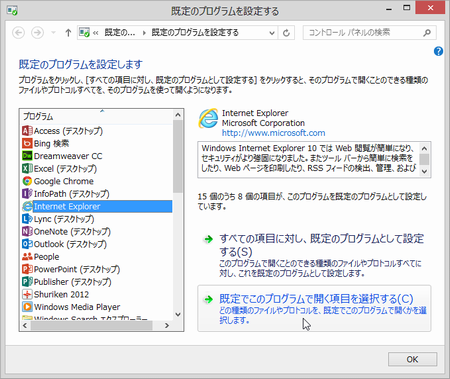
Task: Click the description box scroll up arrow
Action: pos(424,148)
